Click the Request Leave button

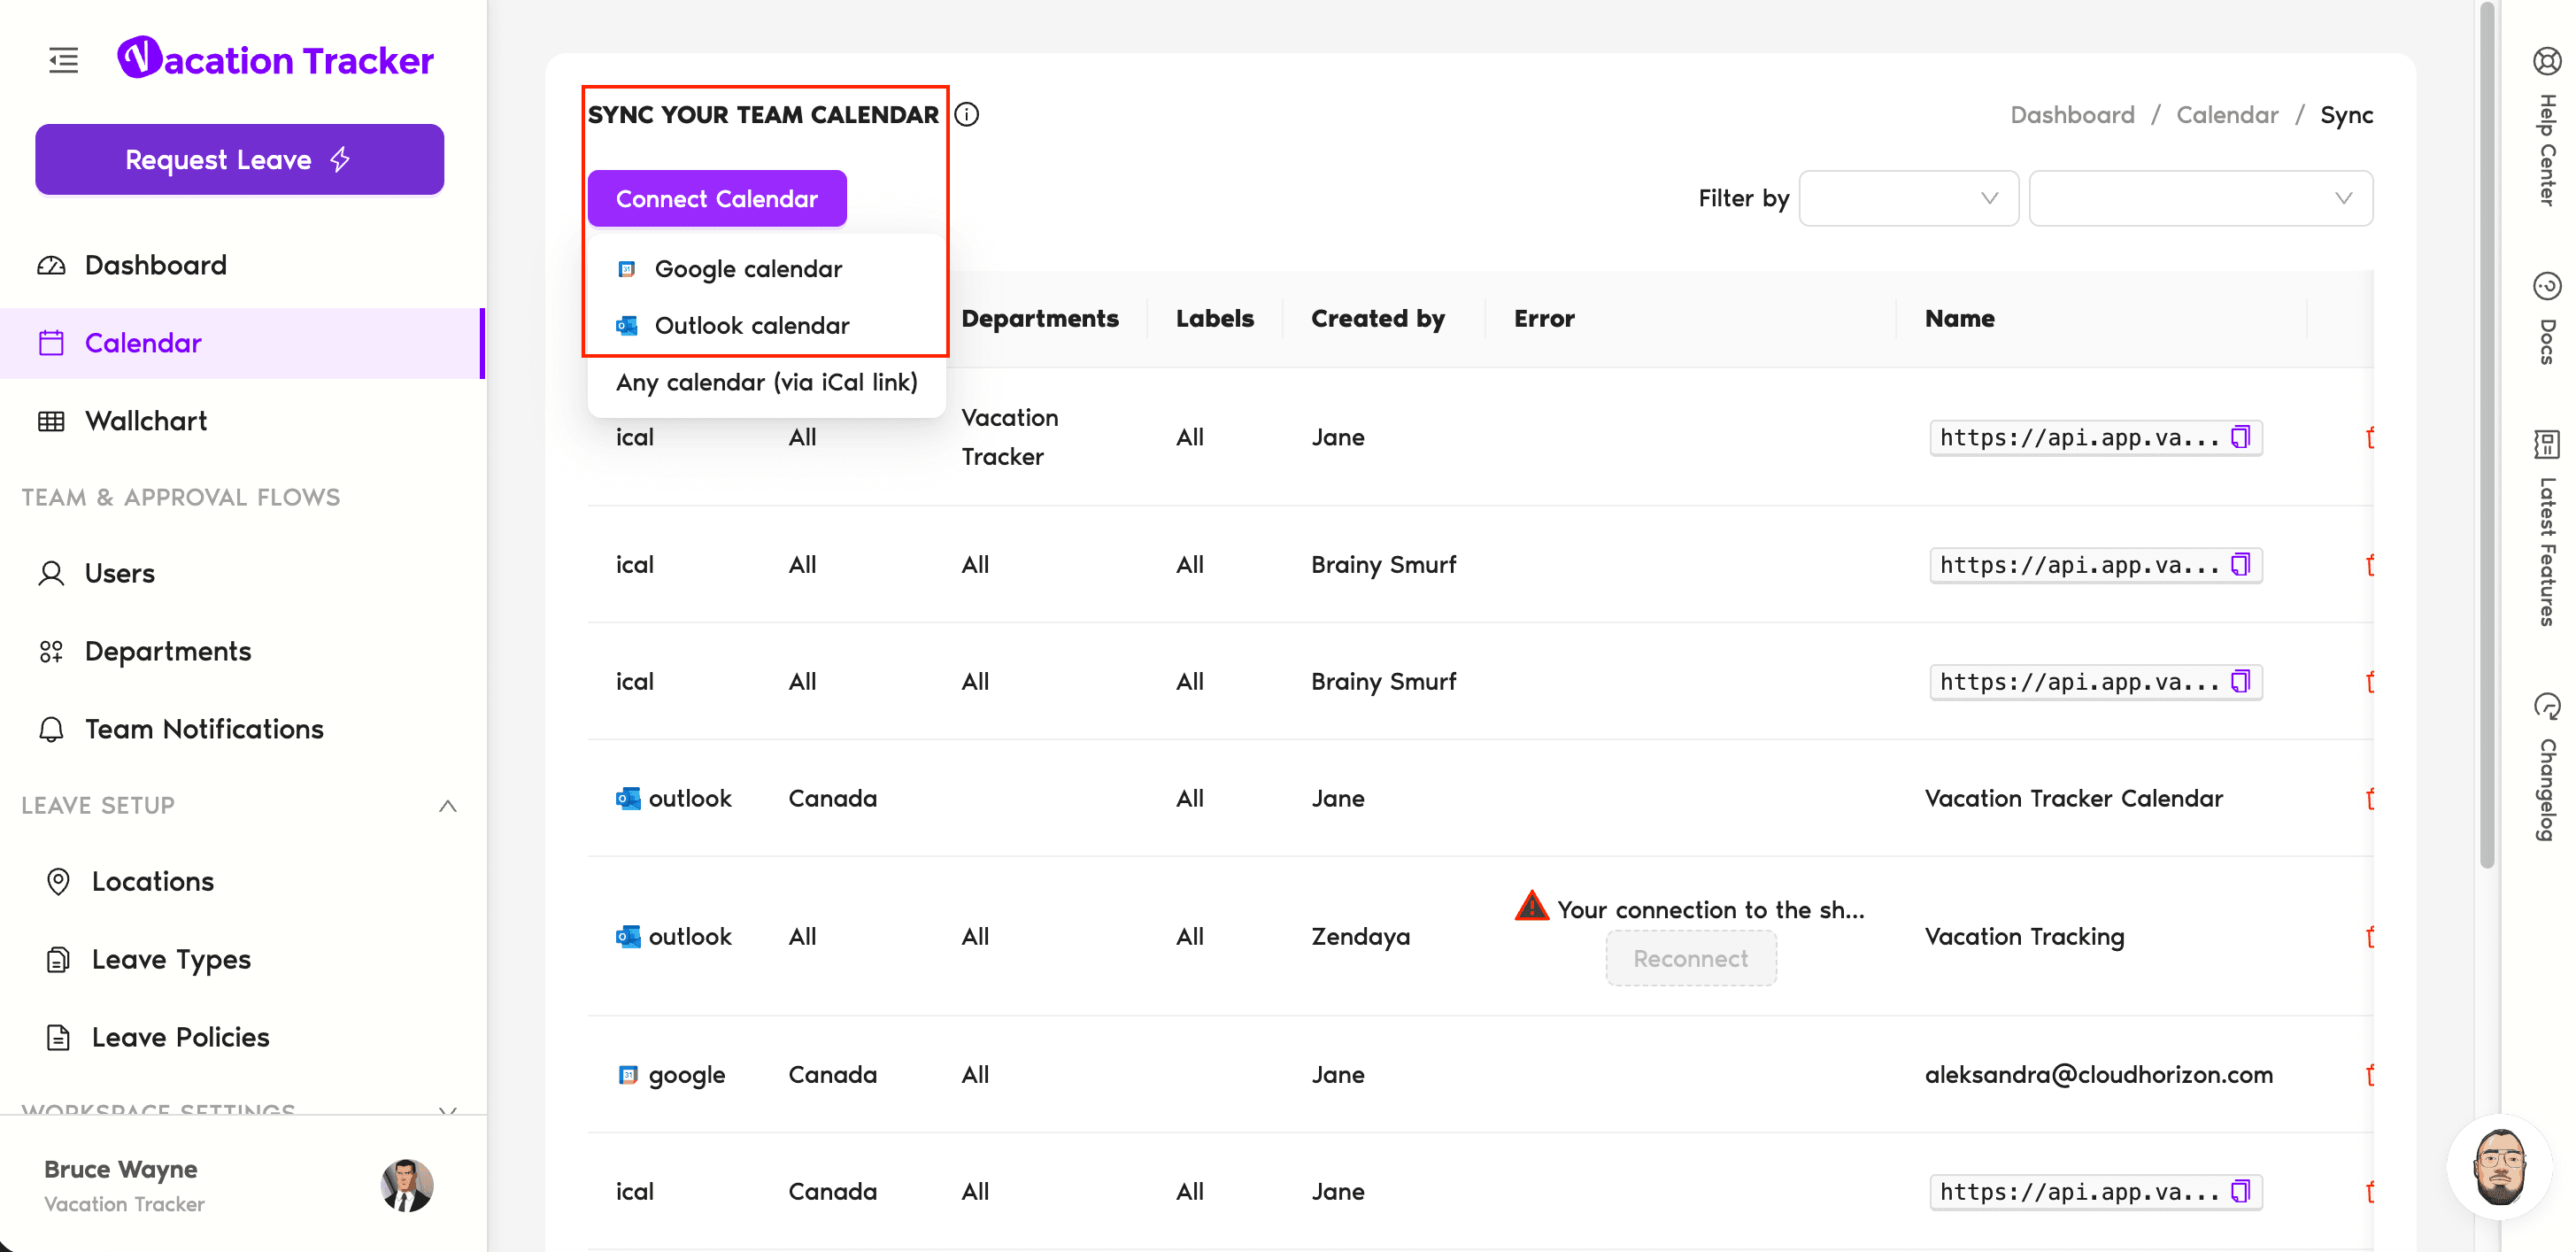[x=239, y=160]
